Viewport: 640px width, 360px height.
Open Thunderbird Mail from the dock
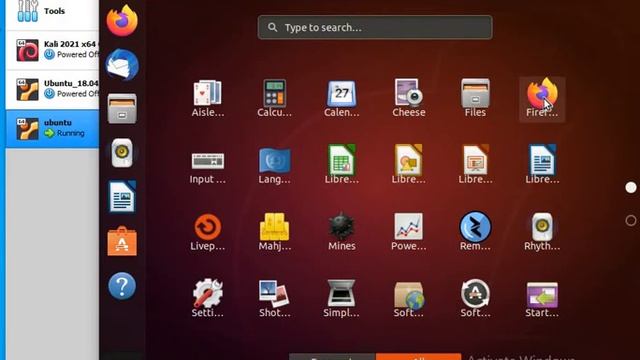click(122, 64)
